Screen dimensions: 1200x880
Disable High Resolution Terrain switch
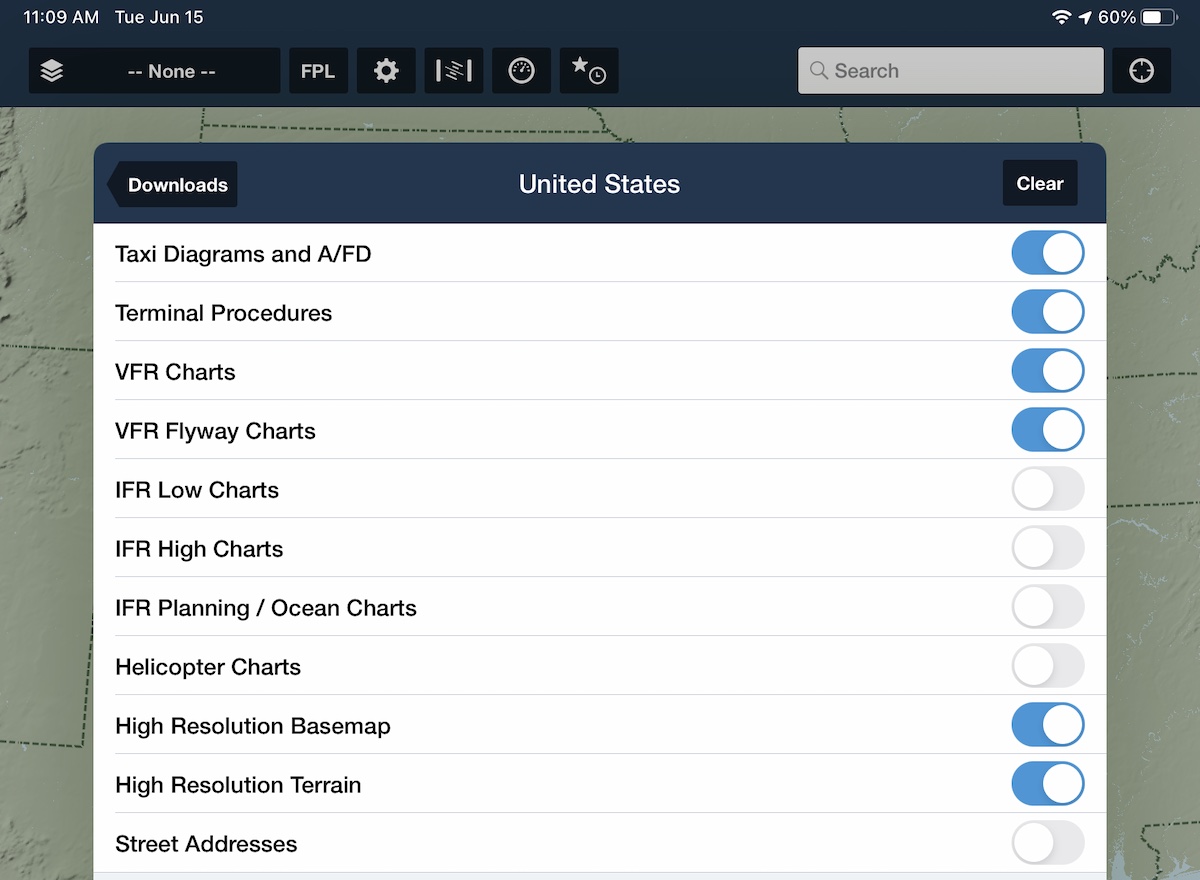click(x=1048, y=784)
